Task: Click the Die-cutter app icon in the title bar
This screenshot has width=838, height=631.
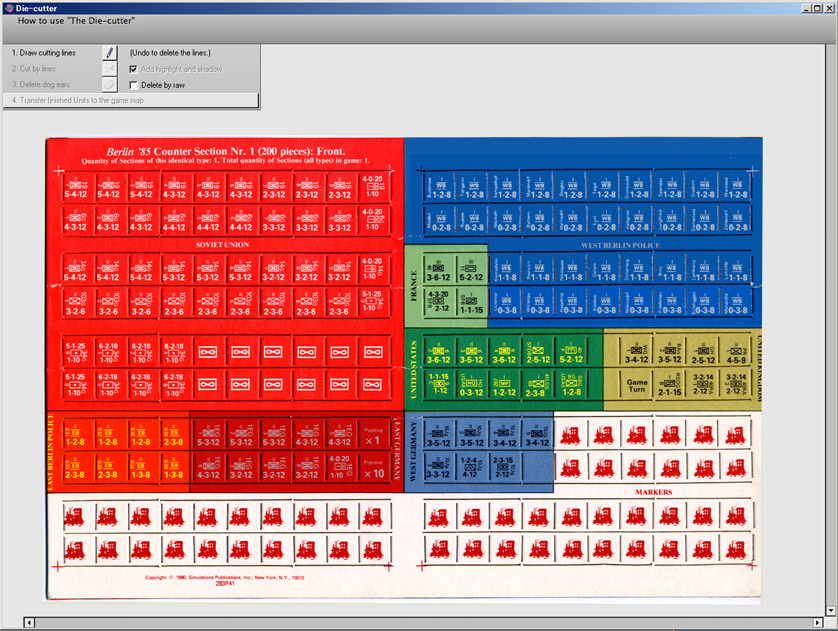Action: (9, 8)
